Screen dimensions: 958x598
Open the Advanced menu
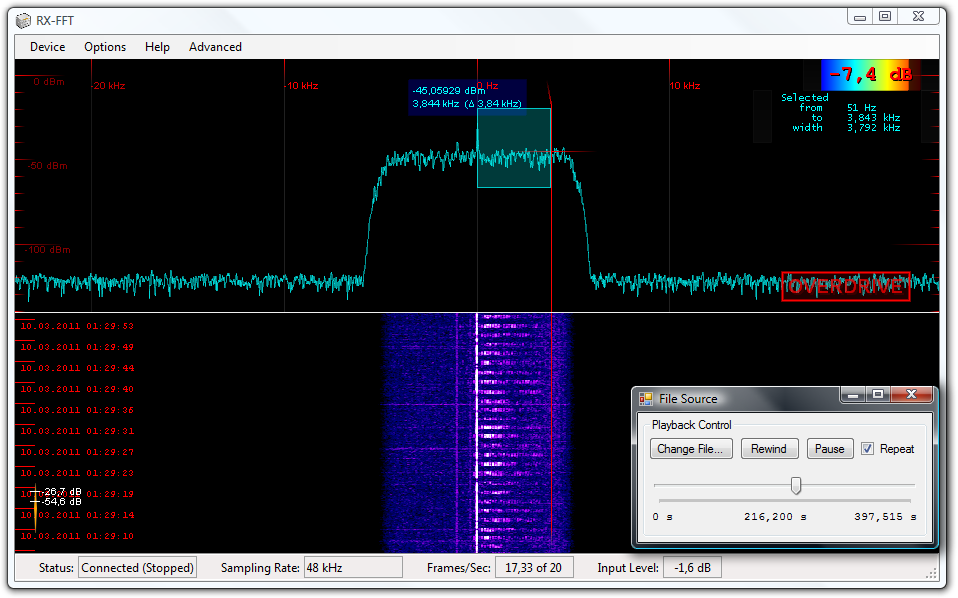point(215,47)
